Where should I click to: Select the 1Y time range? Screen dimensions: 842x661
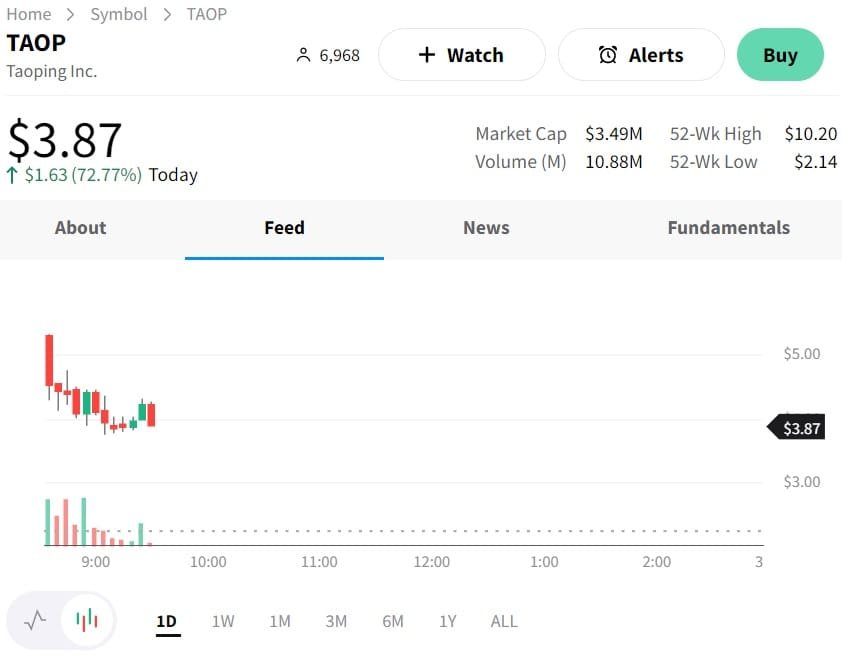(x=448, y=621)
